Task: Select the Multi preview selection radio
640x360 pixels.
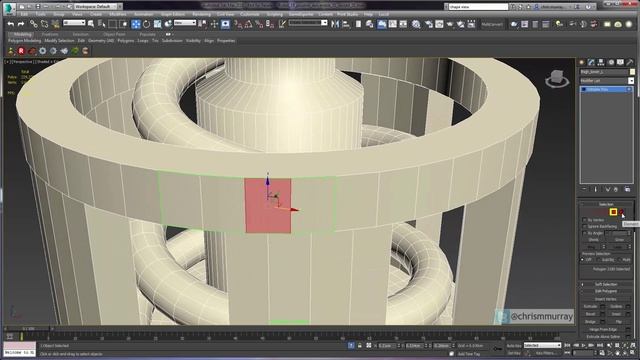Action: pos(620,260)
